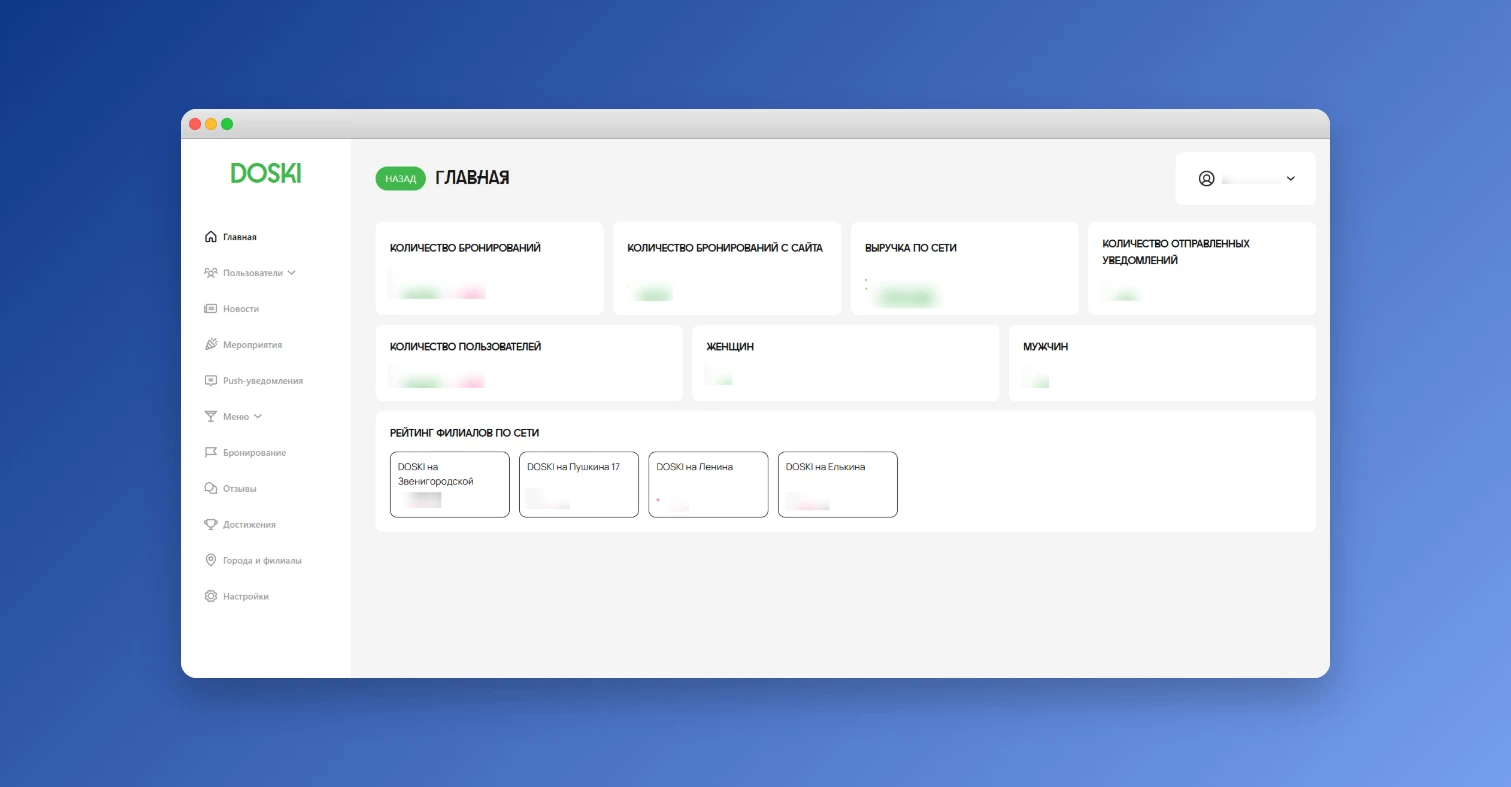Click the flag icon beside Бронирование
The image size is (1511, 787).
click(210, 453)
